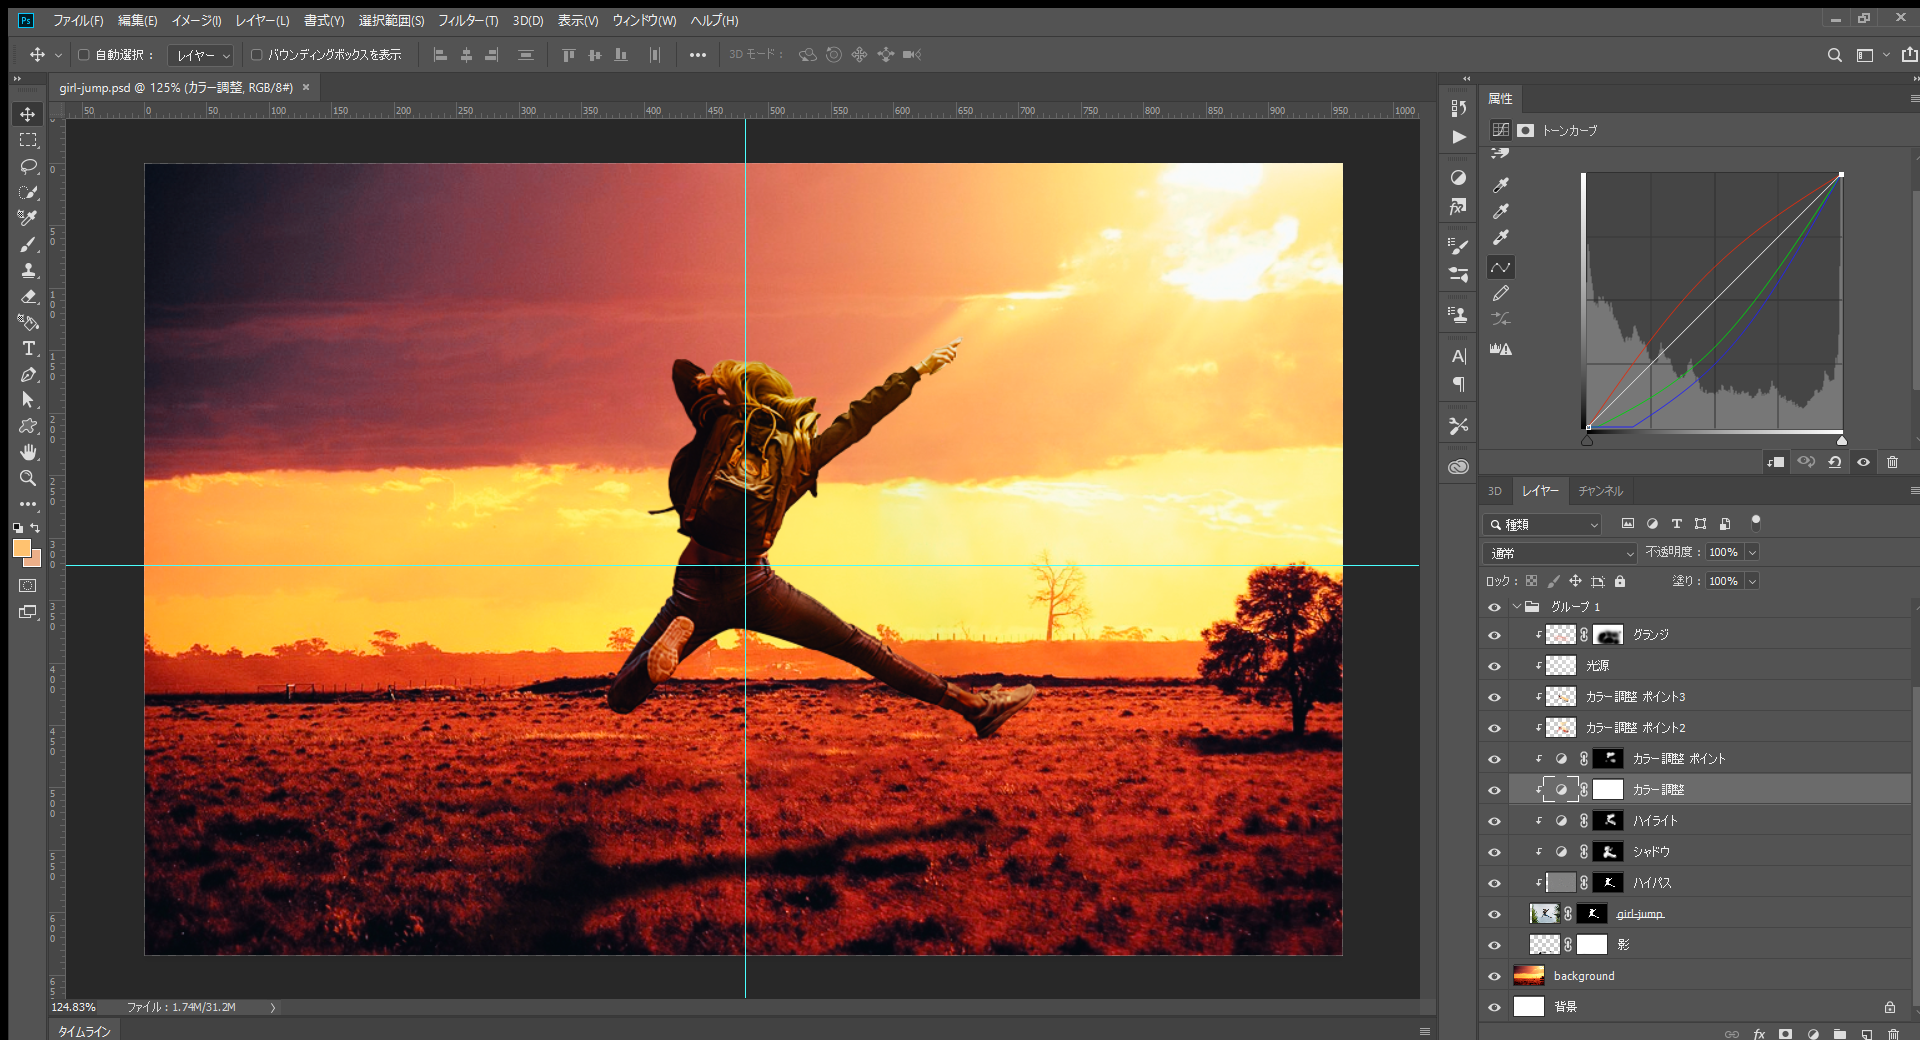Click the reset adjustment icon in Properties panel
Viewport: 1920px width, 1040px height.
tap(1835, 462)
